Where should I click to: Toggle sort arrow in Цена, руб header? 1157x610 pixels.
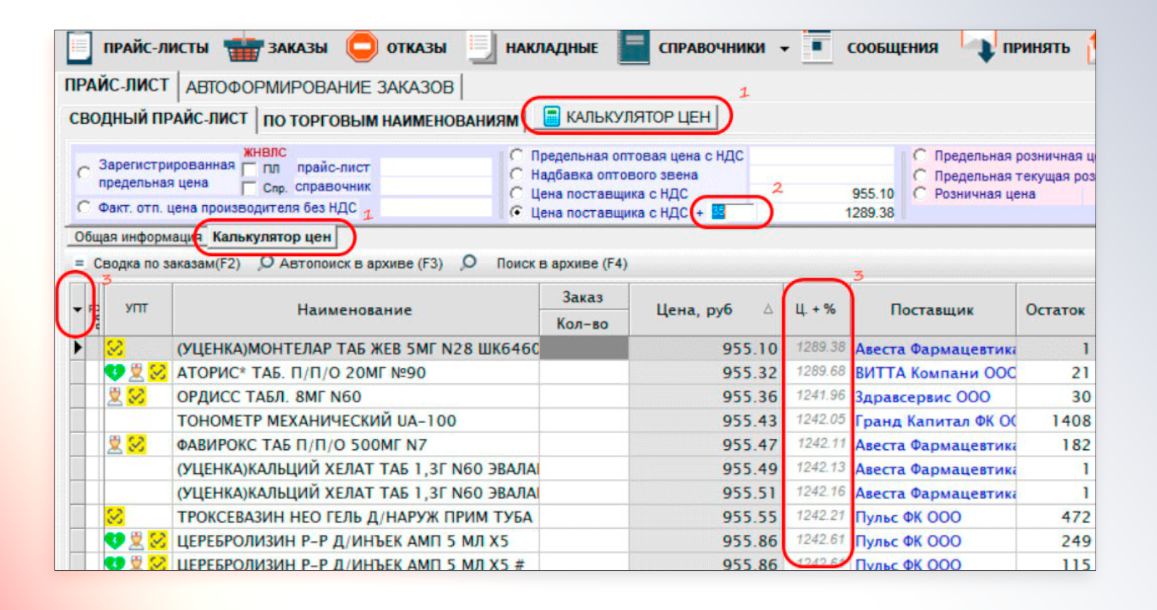(x=768, y=310)
